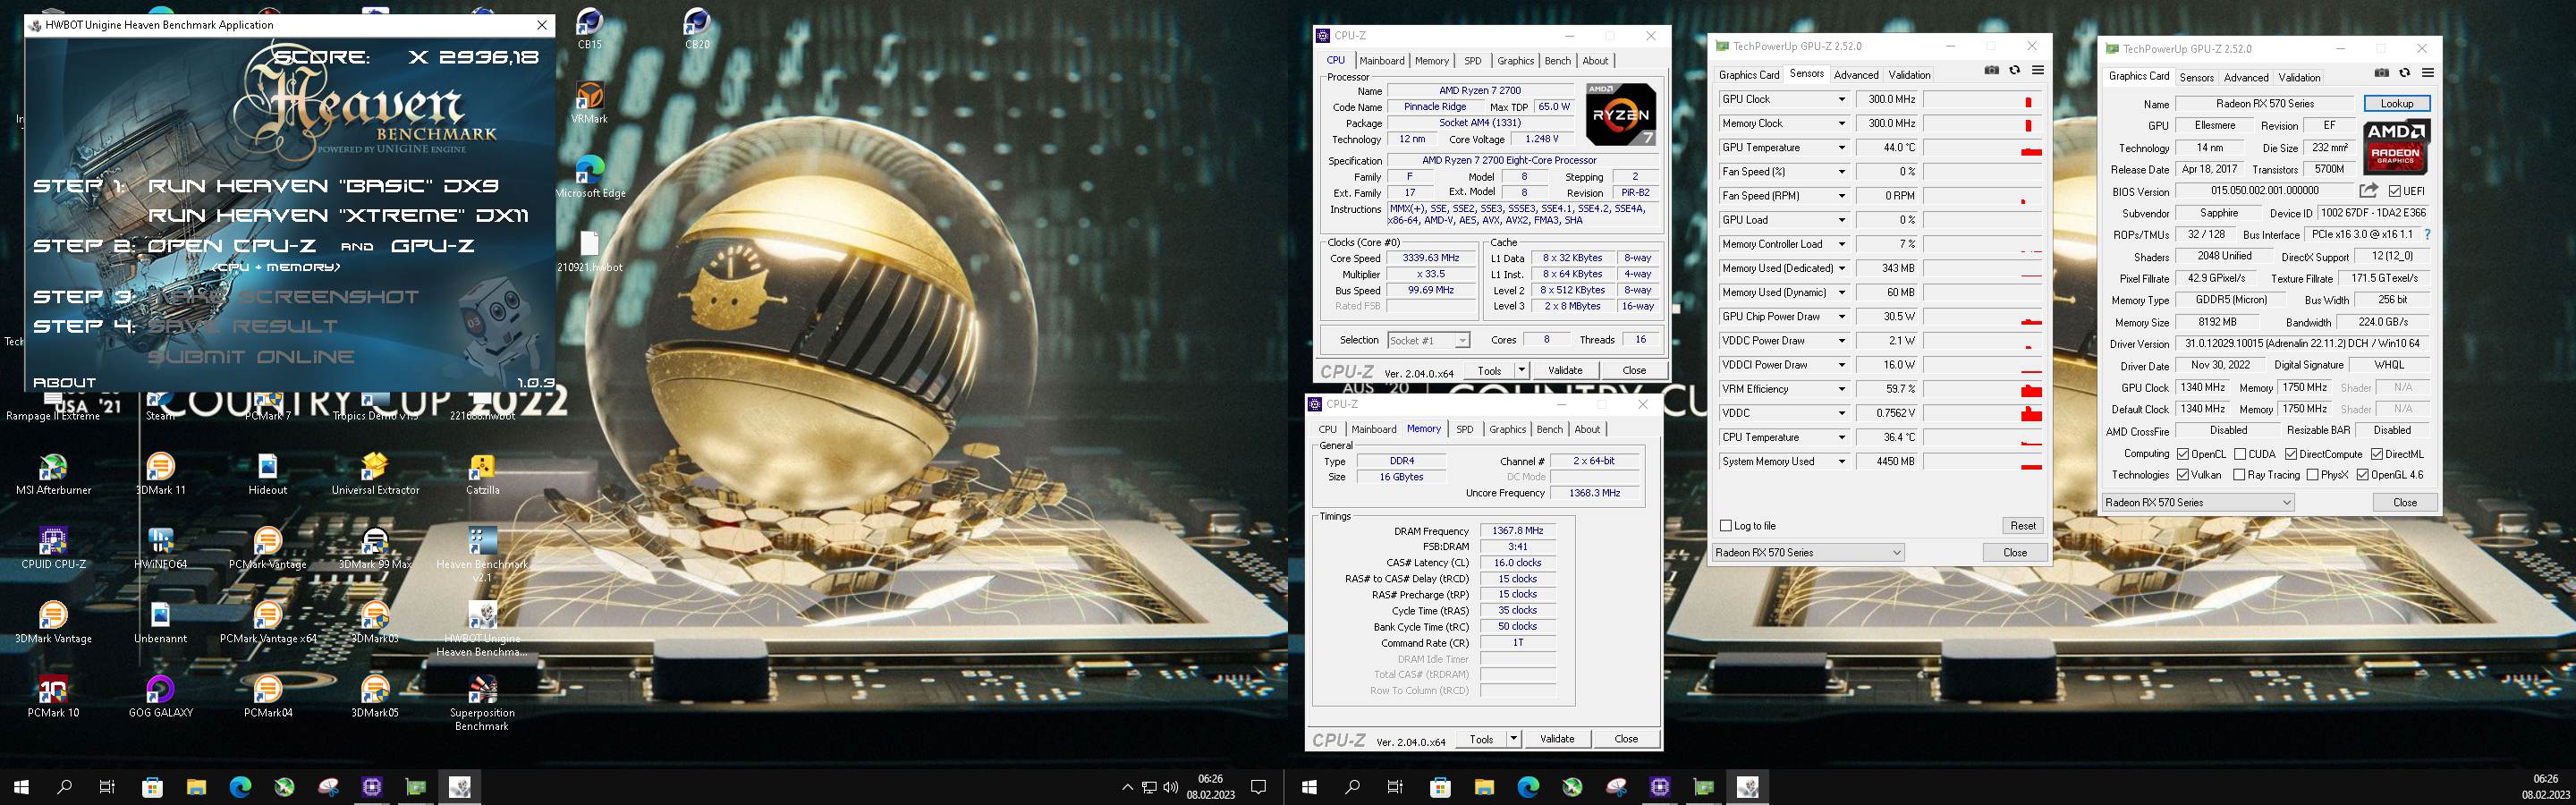Open the CB15 desktop shortcut
This screenshot has width=2576, height=805.
point(589,29)
